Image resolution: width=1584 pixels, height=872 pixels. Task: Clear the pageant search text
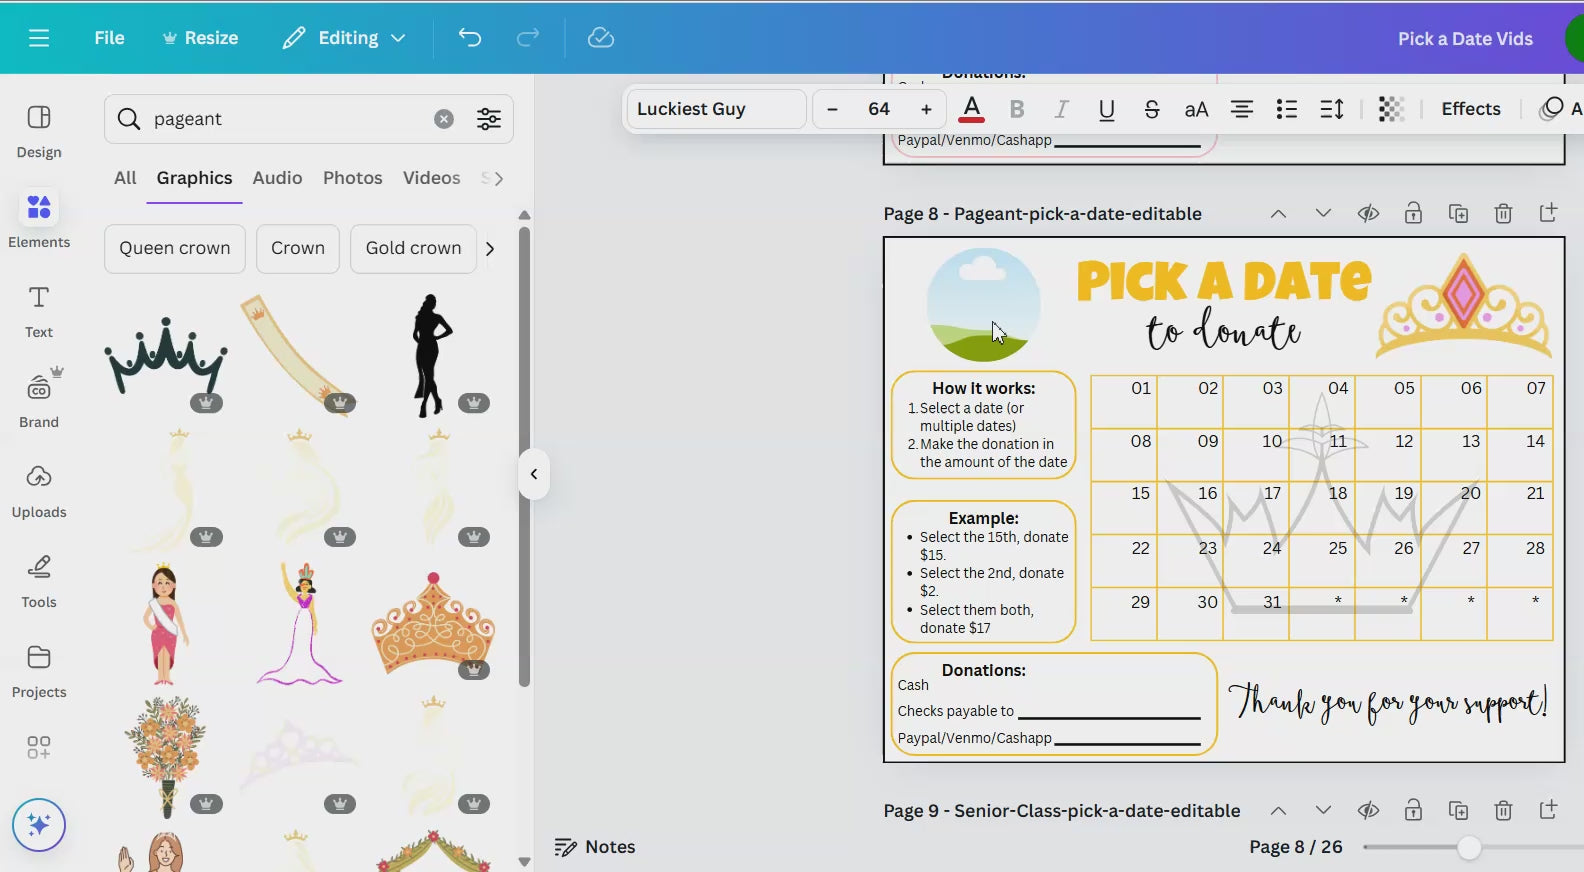pyautogui.click(x=444, y=119)
